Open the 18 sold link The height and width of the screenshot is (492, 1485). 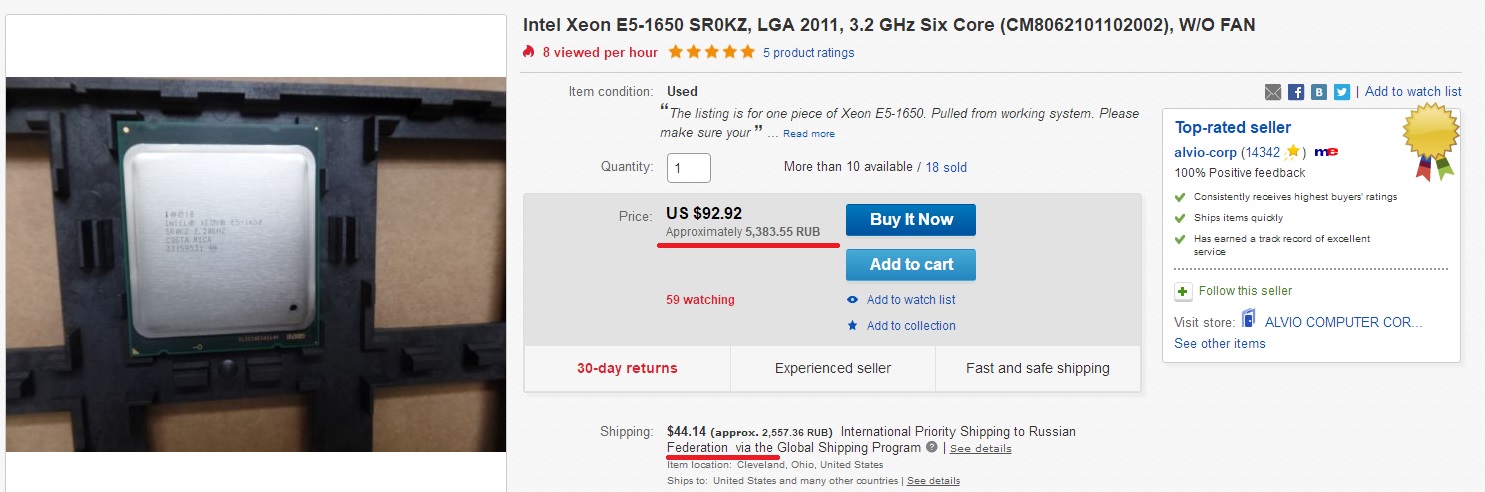tap(946, 168)
